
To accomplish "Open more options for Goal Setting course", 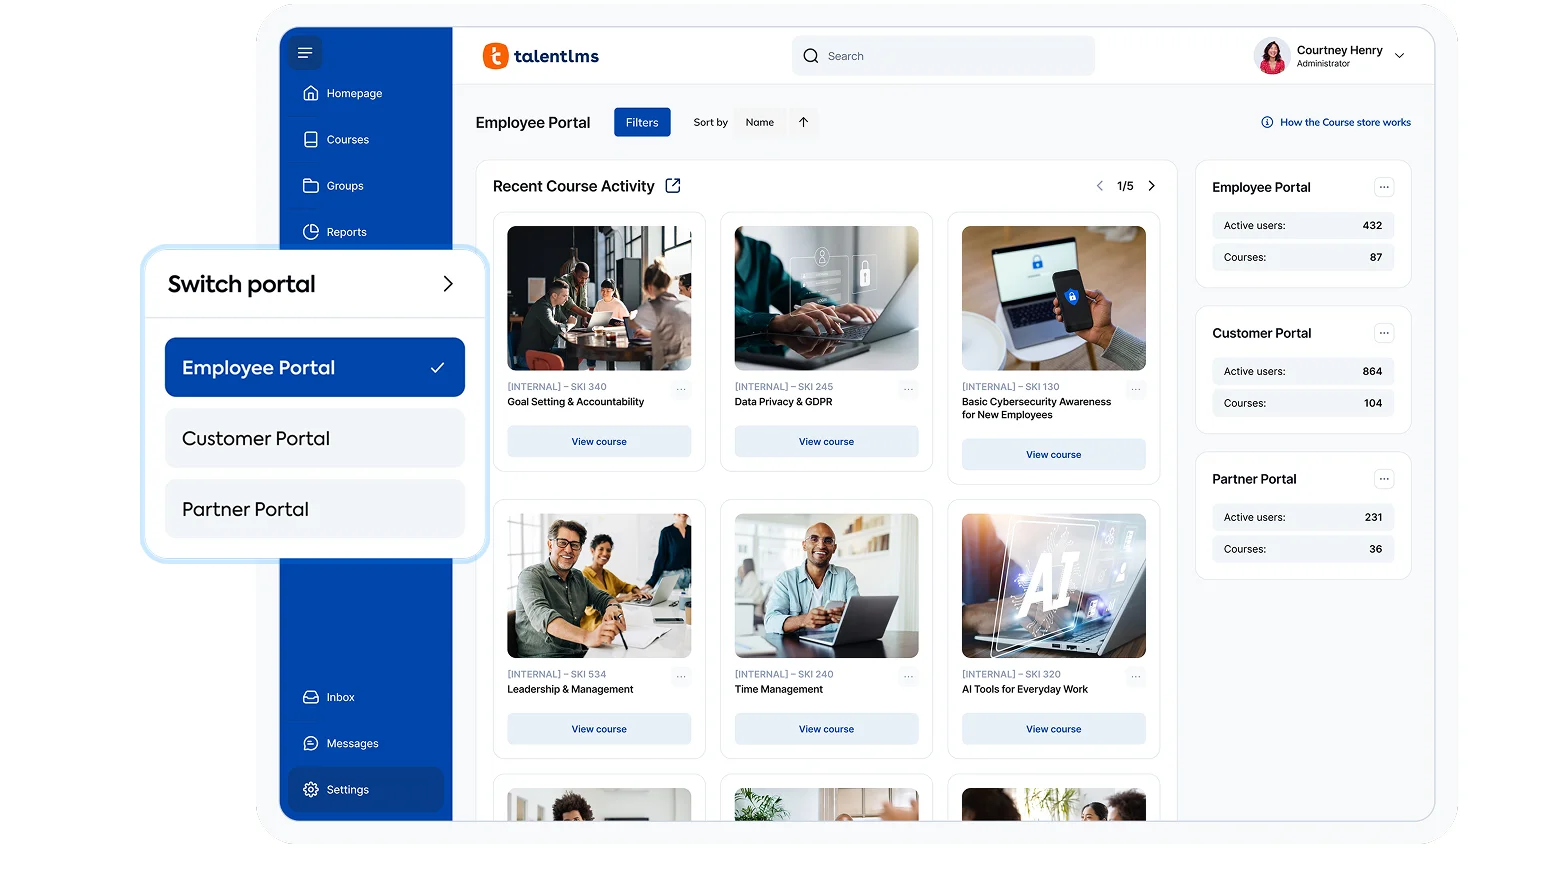I will [x=681, y=389].
